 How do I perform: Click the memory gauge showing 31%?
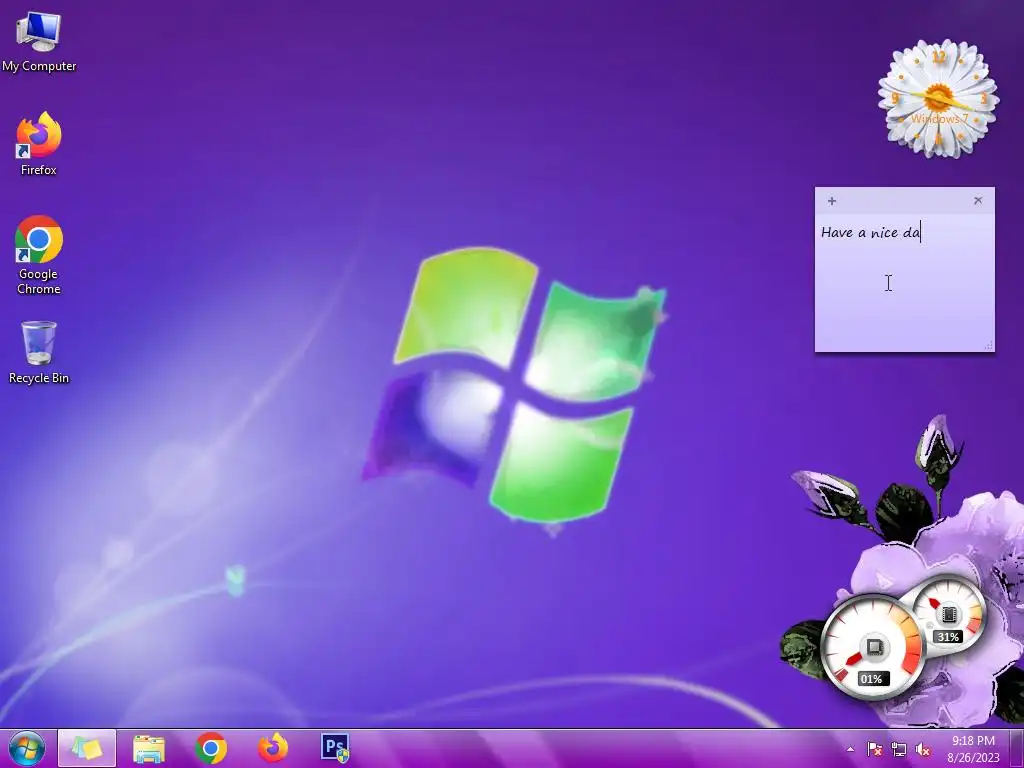pos(948,615)
